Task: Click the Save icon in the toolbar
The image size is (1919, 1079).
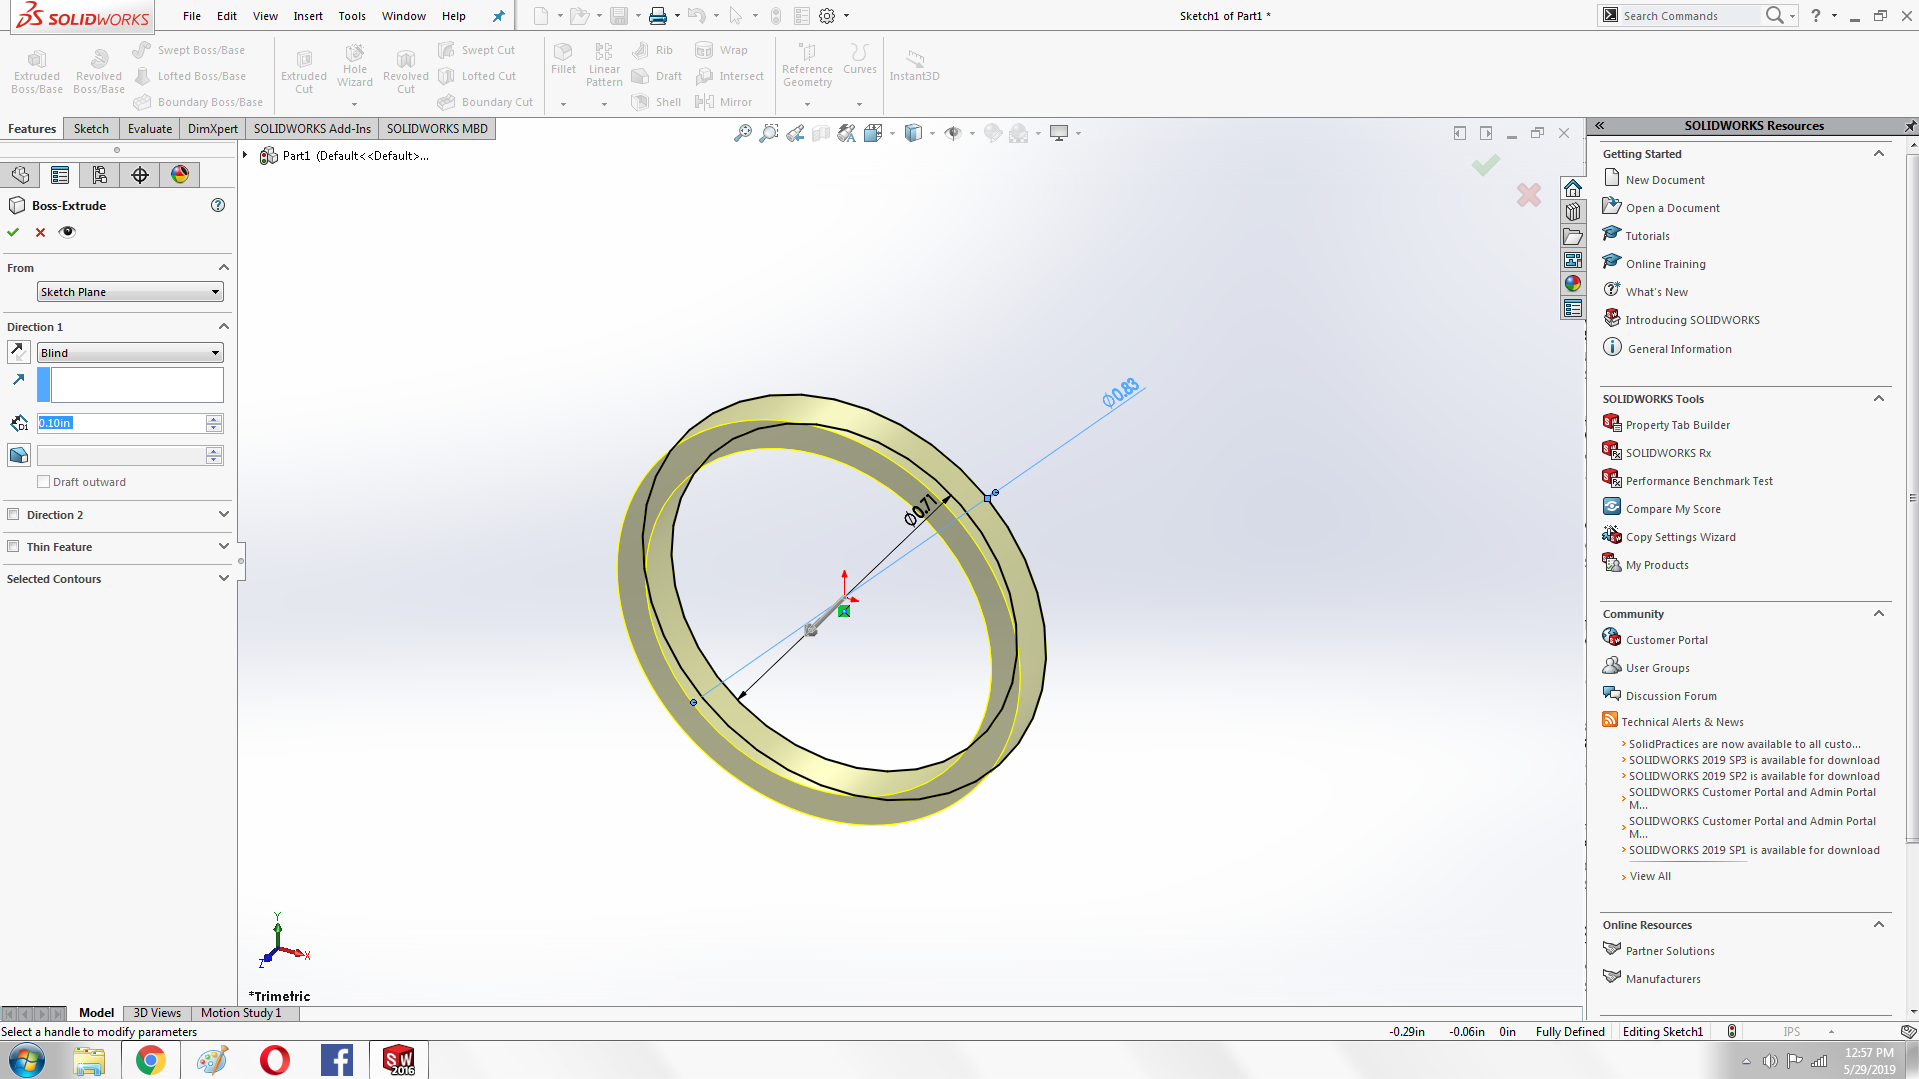Action: (x=619, y=16)
